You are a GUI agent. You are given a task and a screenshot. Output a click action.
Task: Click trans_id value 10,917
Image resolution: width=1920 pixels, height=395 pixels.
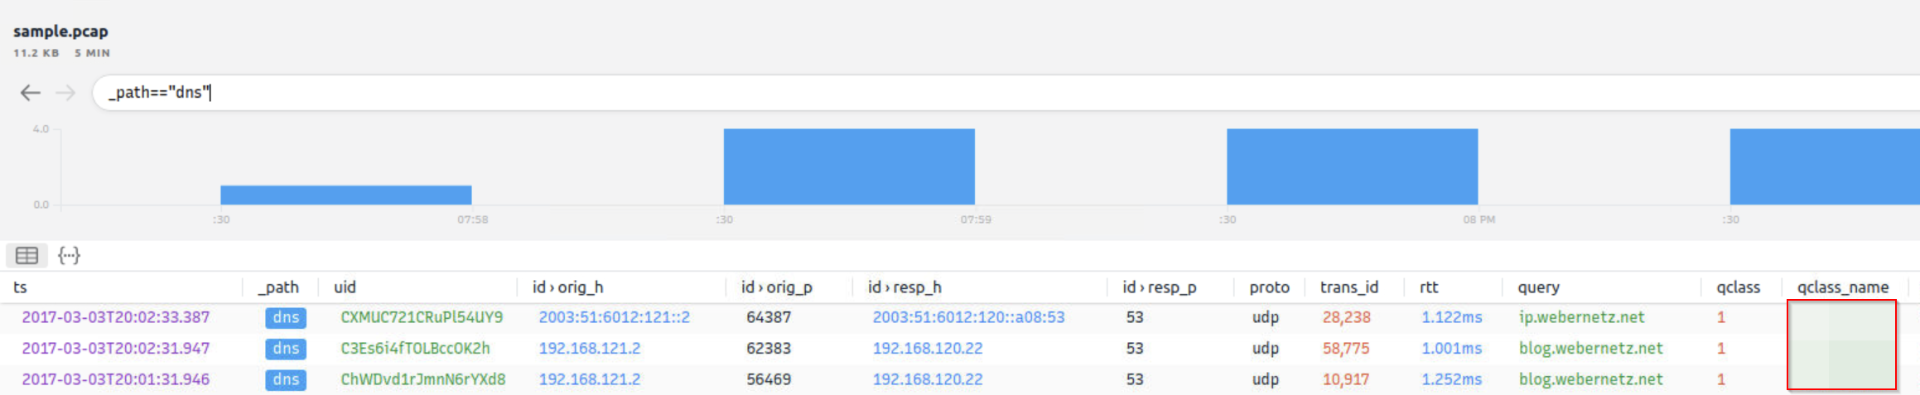pos(1346,379)
